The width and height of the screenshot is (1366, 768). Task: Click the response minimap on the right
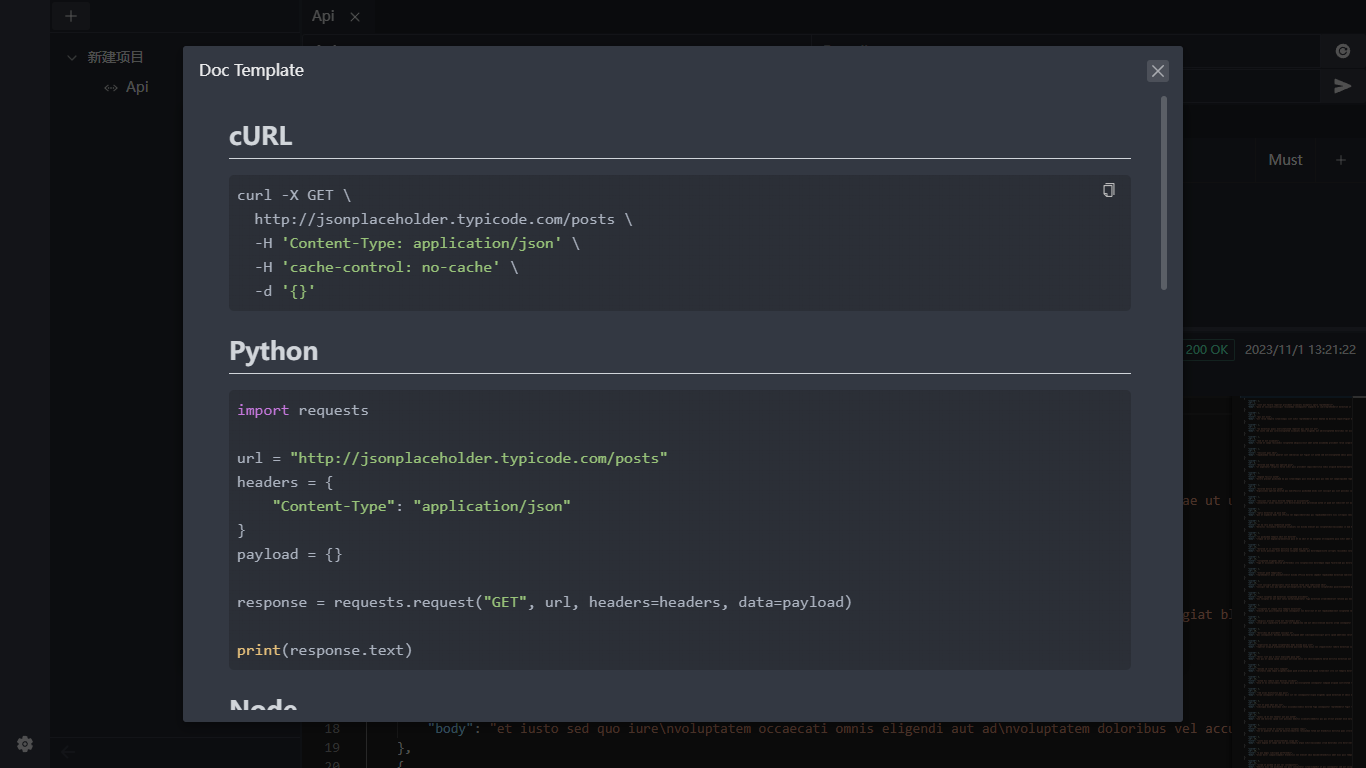tap(1298, 580)
